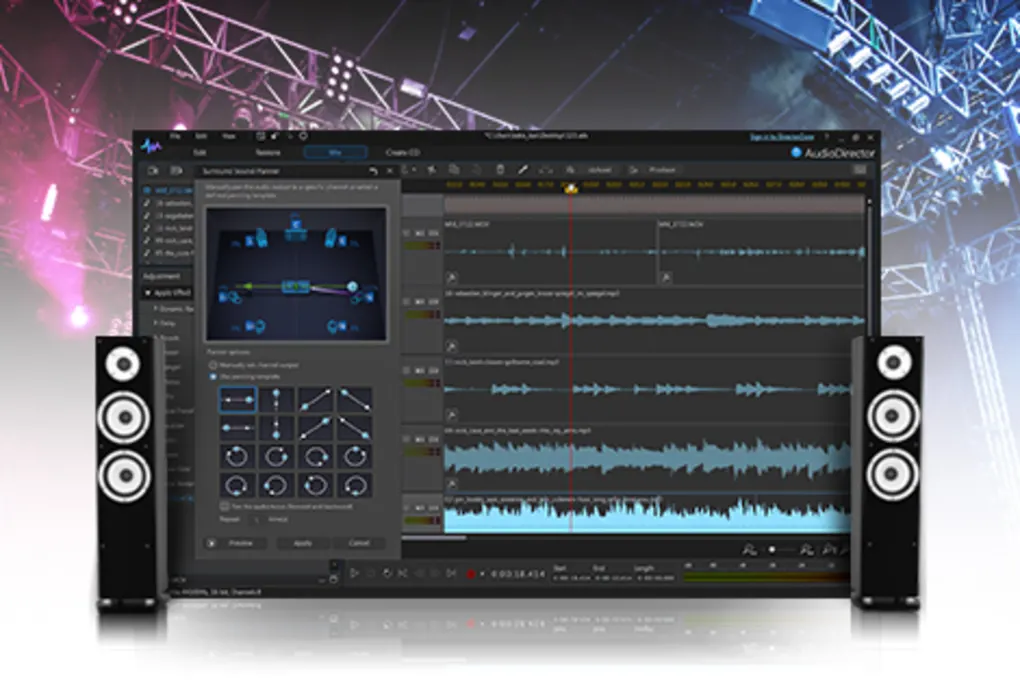Click the second library icon above file list
This screenshot has height=681, width=1020.
pos(176,170)
